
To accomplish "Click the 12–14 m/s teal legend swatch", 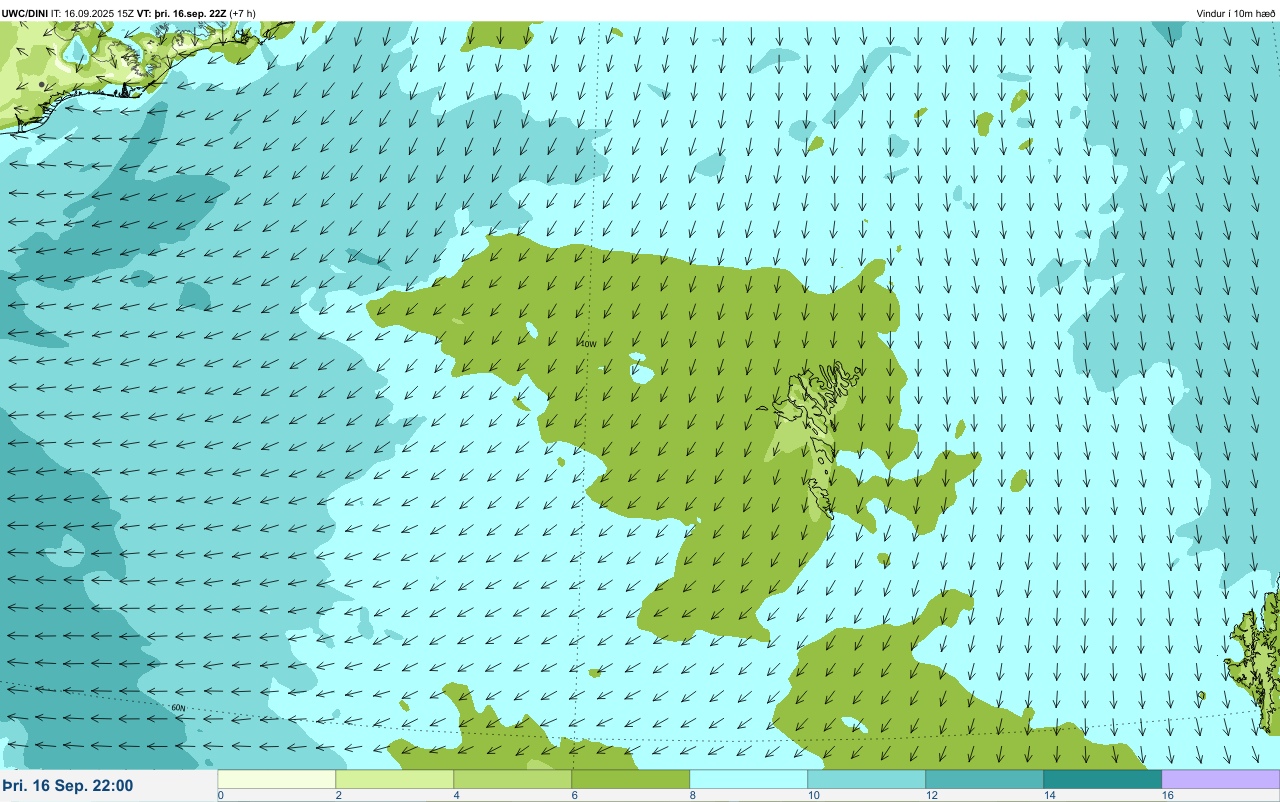I will pos(985,779).
